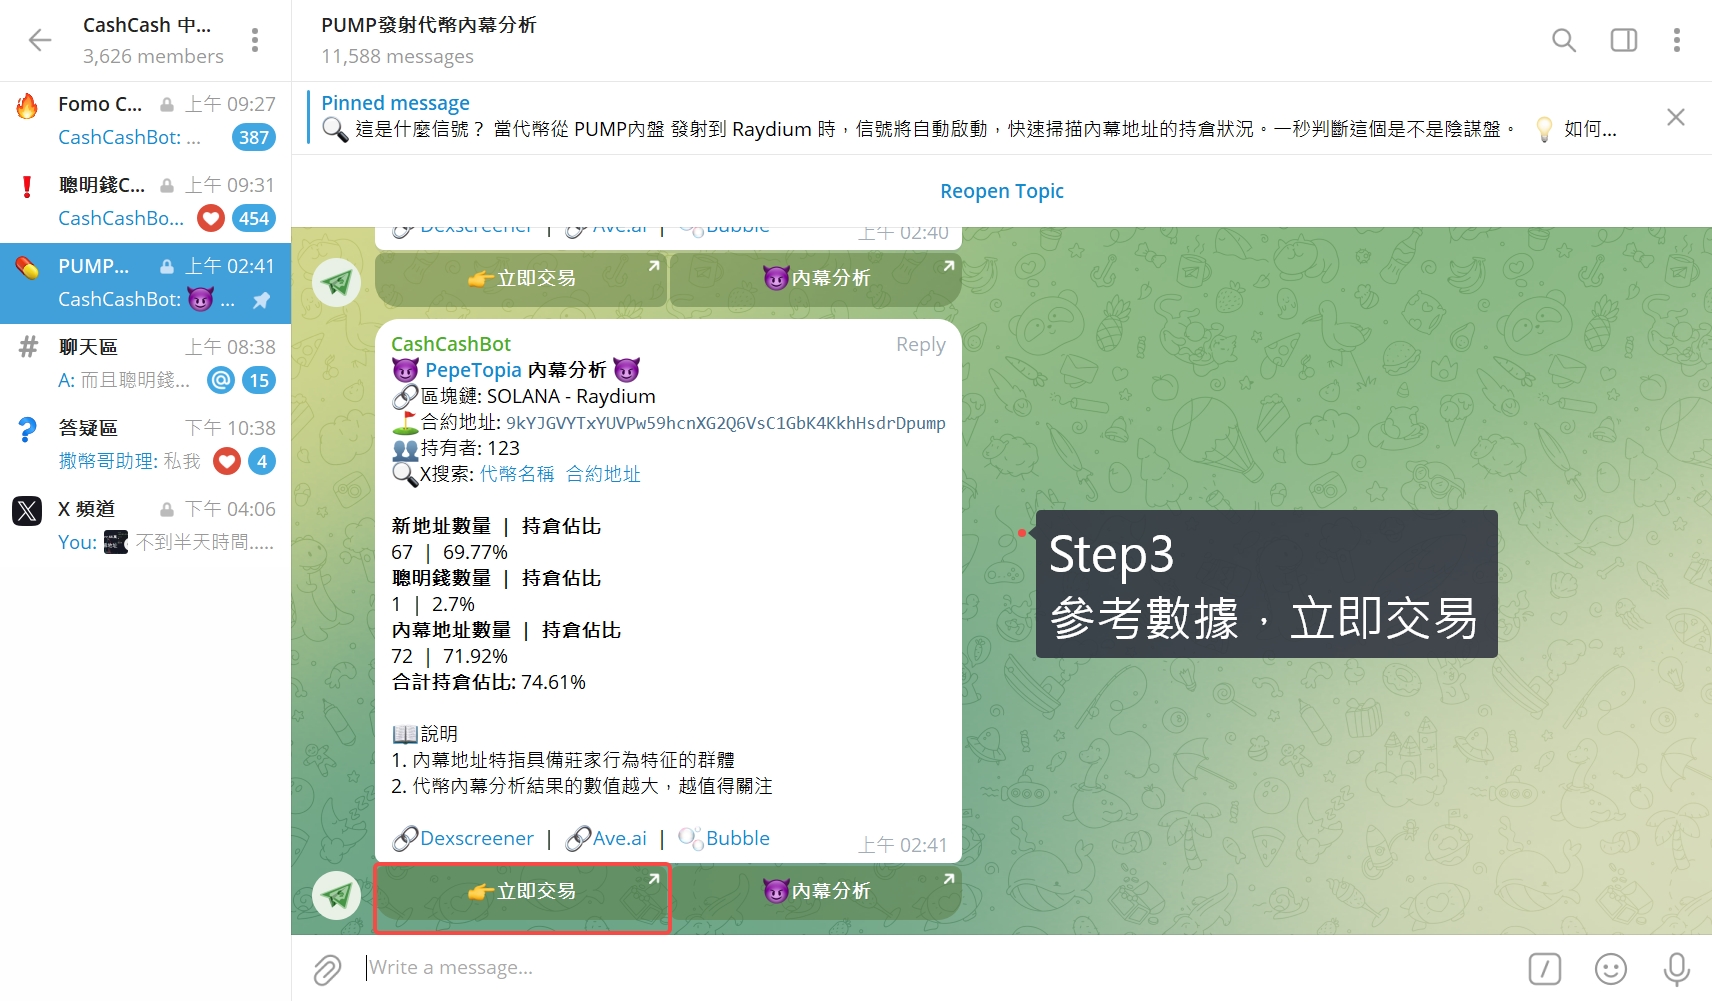Click the Reopen Topic button
1712x1001 pixels.
[1001, 191]
